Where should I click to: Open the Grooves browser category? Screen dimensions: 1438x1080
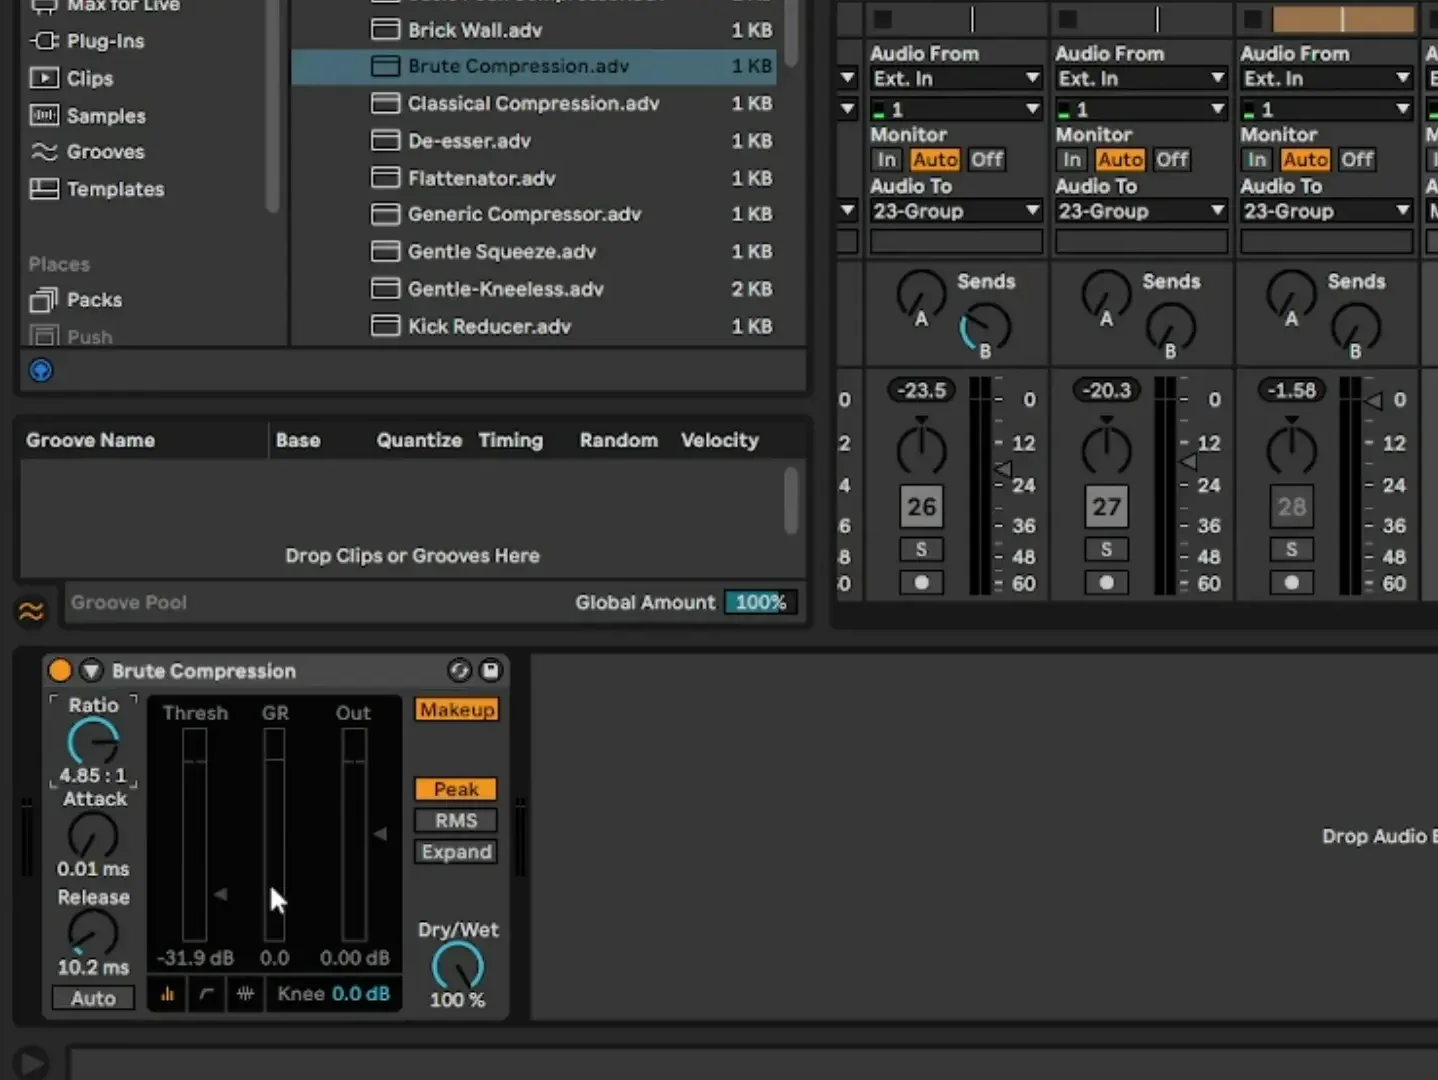click(x=87, y=152)
